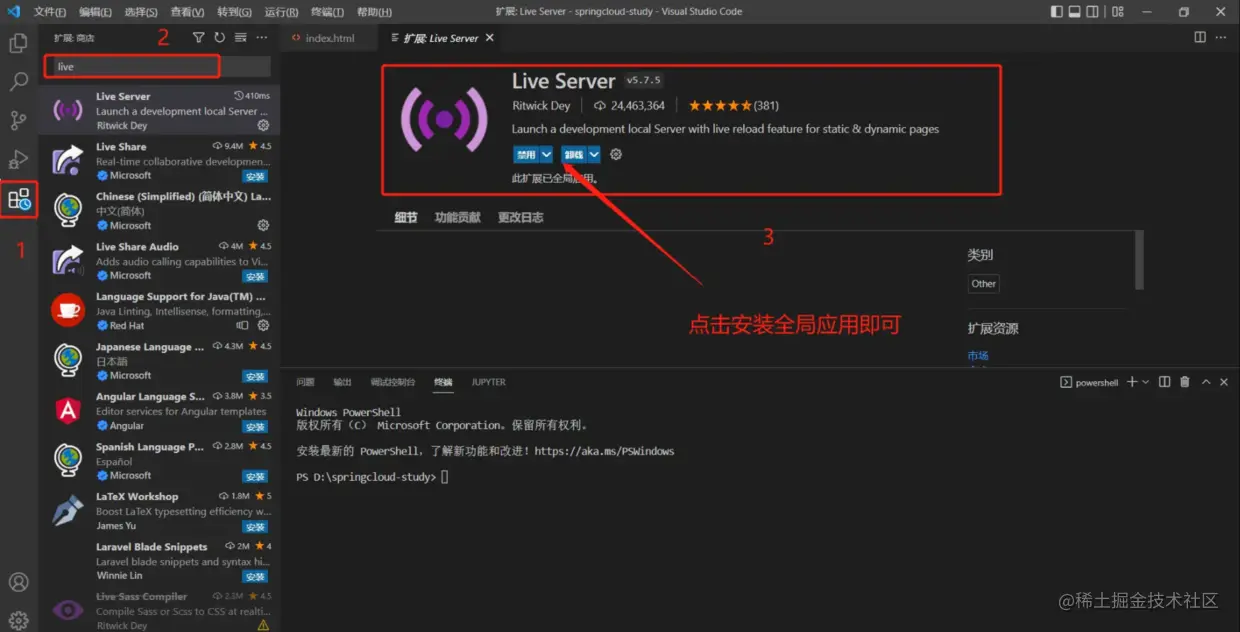1240x632 pixels.
Task: Clear extension search results icon
Action: point(240,37)
